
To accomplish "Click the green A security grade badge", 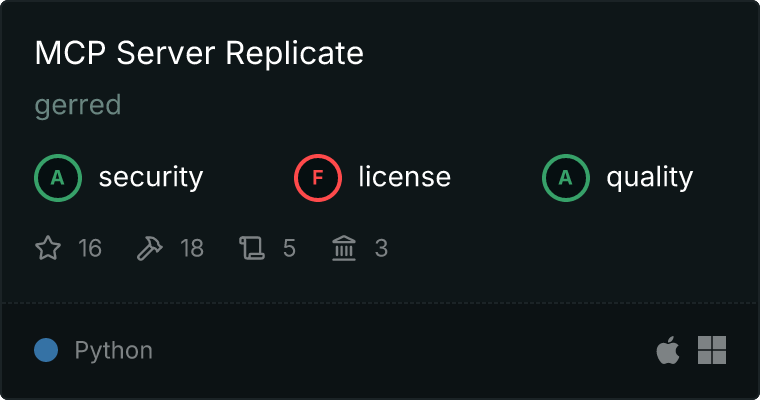I will click(x=58, y=178).
